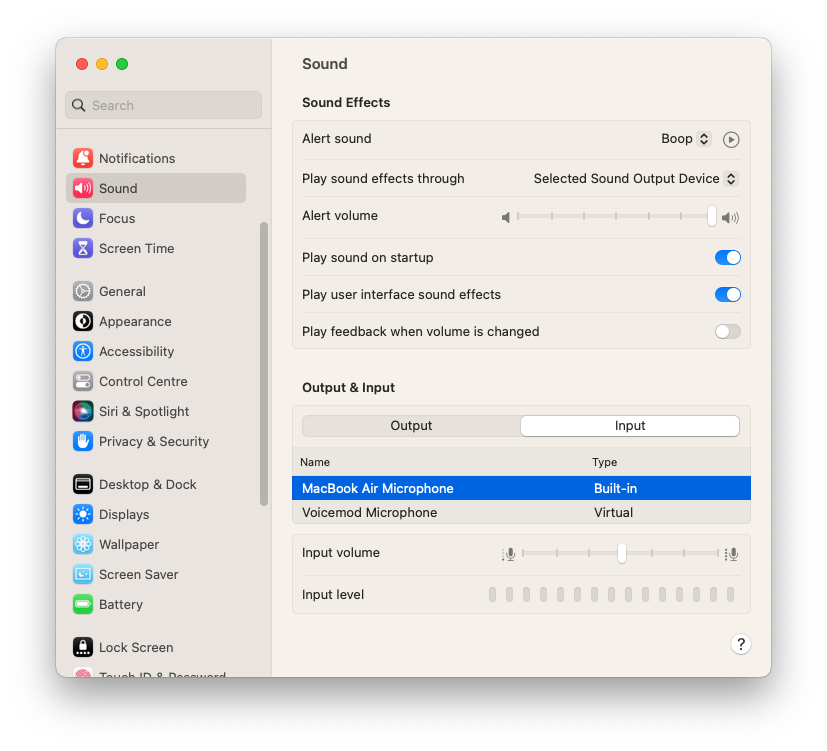Screen dimensions: 827x751
Task: Click the Focus moon icon
Action: coord(83,218)
